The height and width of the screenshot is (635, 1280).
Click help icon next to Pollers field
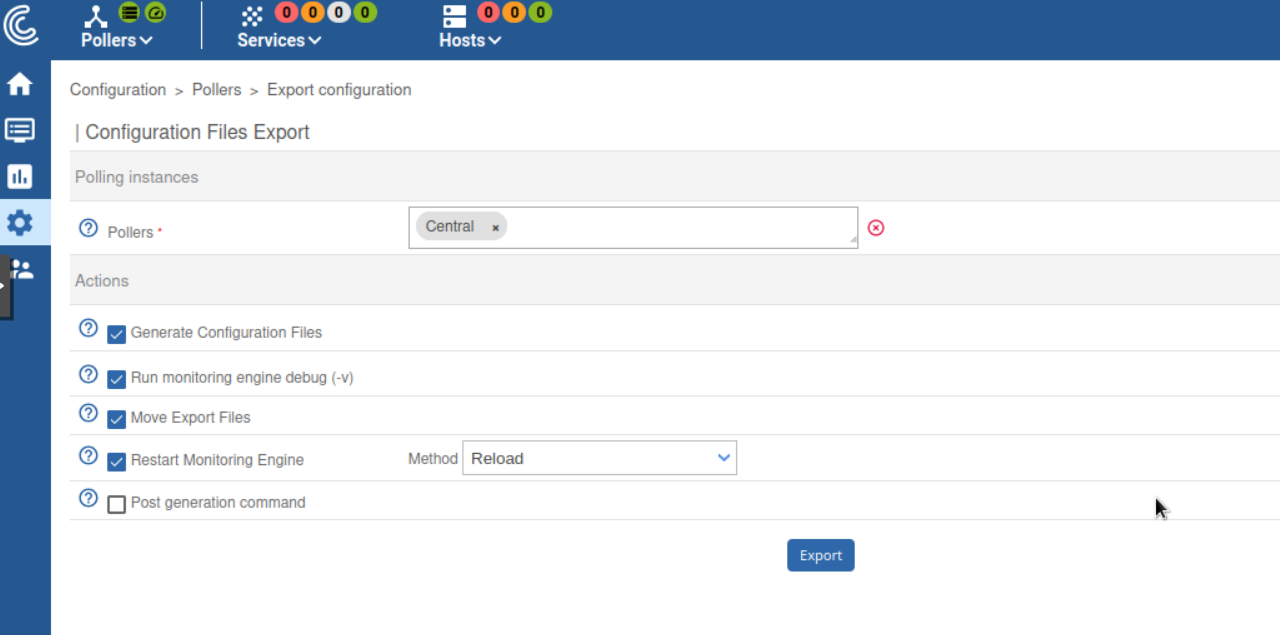[88, 228]
